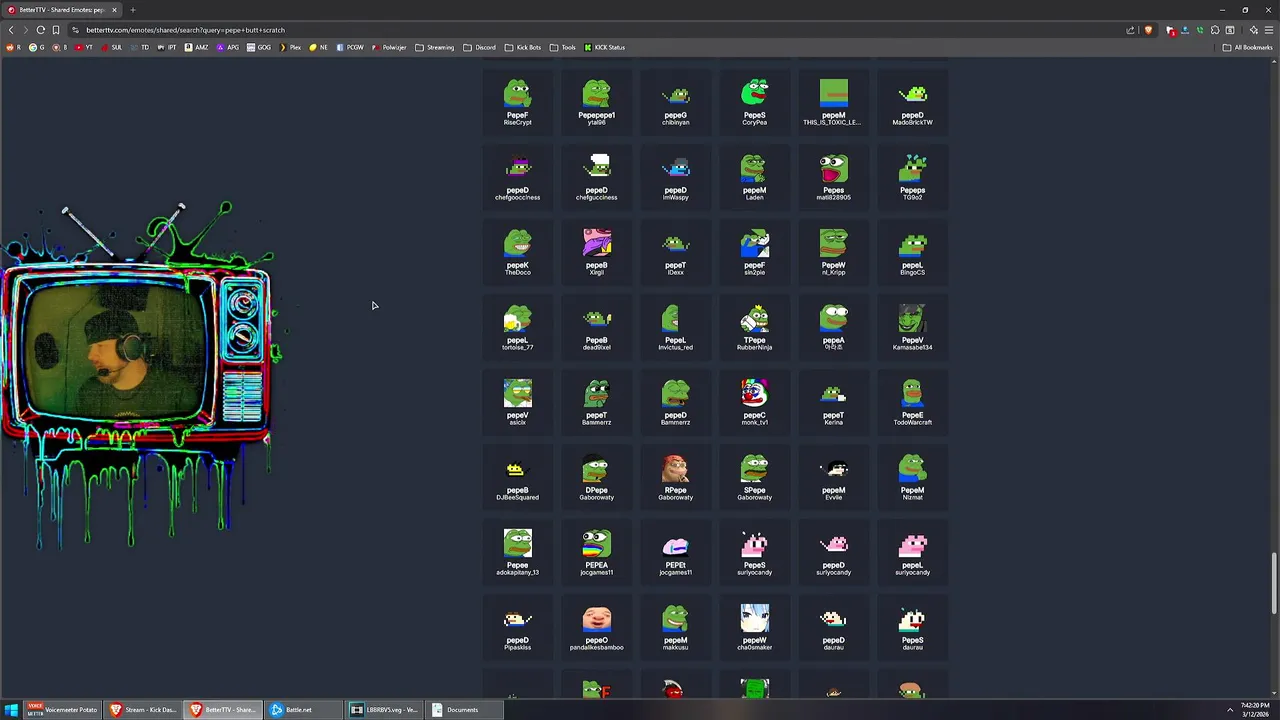This screenshot has height=720, width=1280.
Task: Open the TPepe emote by RubberNinja
Action: [x=754, y=326]
